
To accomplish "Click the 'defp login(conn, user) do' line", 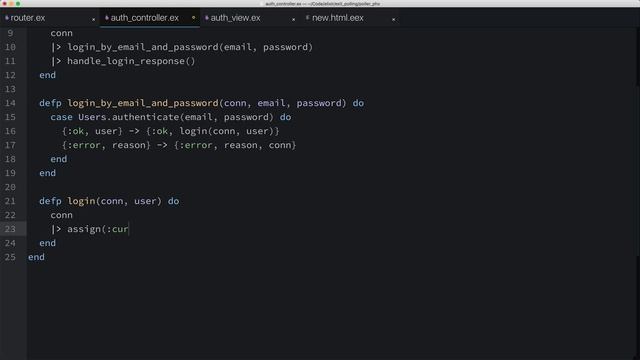I will click(109, 201).
